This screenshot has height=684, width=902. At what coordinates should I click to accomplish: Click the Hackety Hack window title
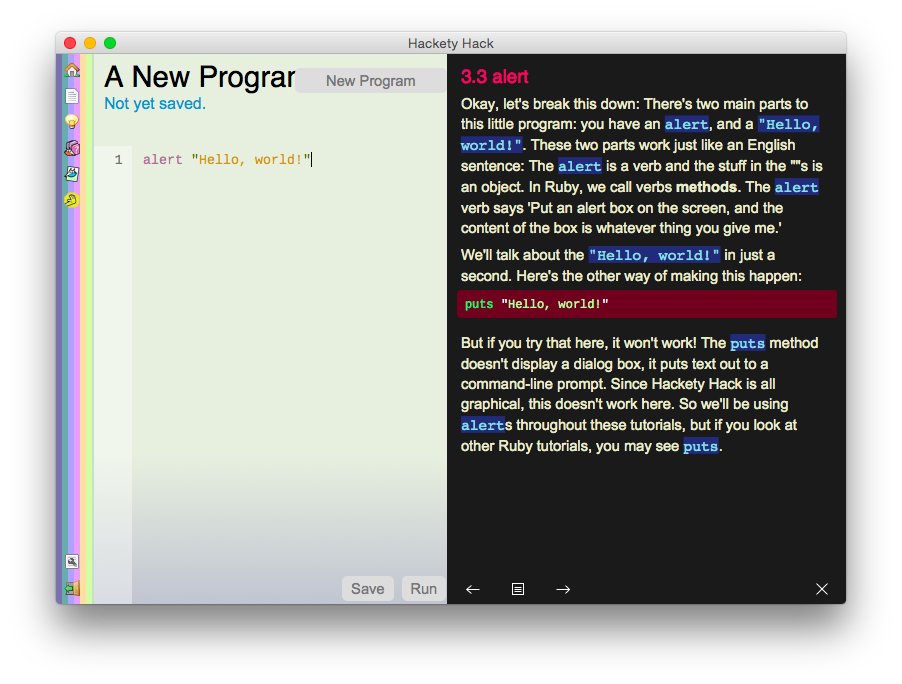pos(450,44)
